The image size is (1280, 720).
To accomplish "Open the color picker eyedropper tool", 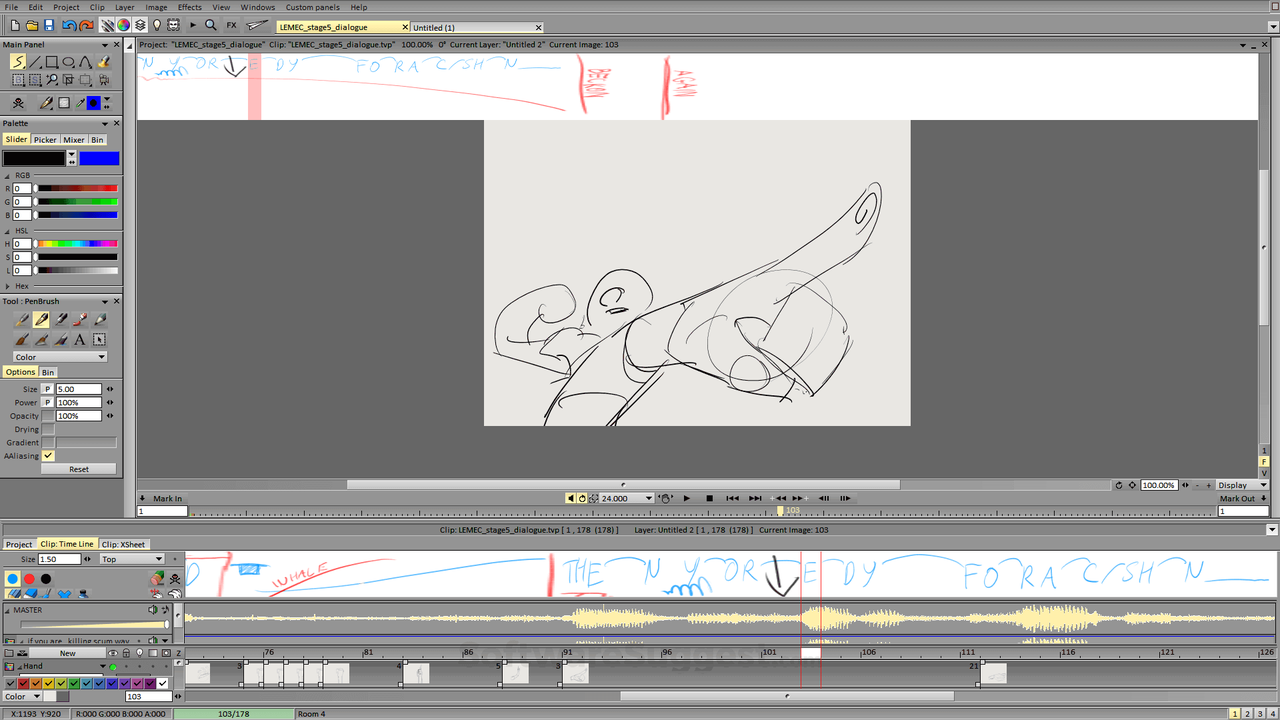I will point(78,102).
